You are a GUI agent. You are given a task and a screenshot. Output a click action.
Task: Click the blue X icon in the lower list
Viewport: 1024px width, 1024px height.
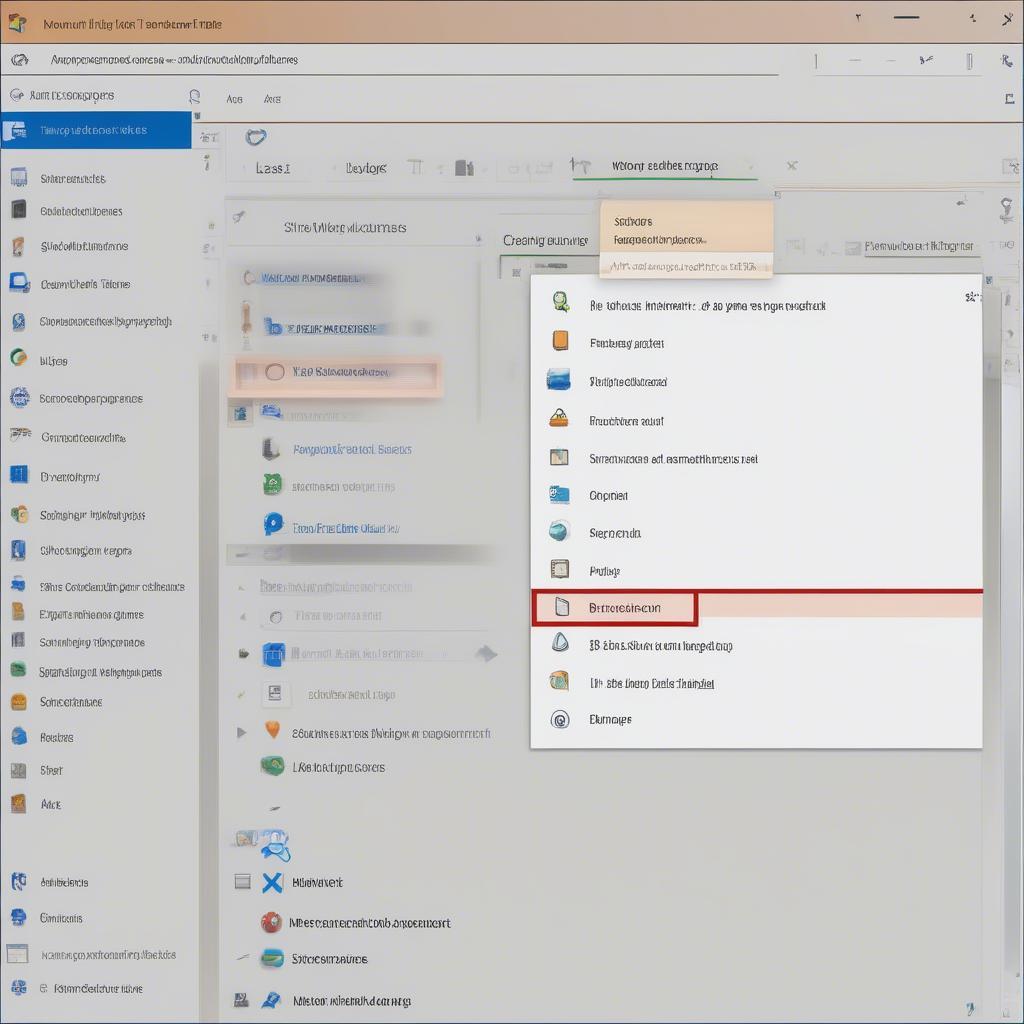point(272,882)
